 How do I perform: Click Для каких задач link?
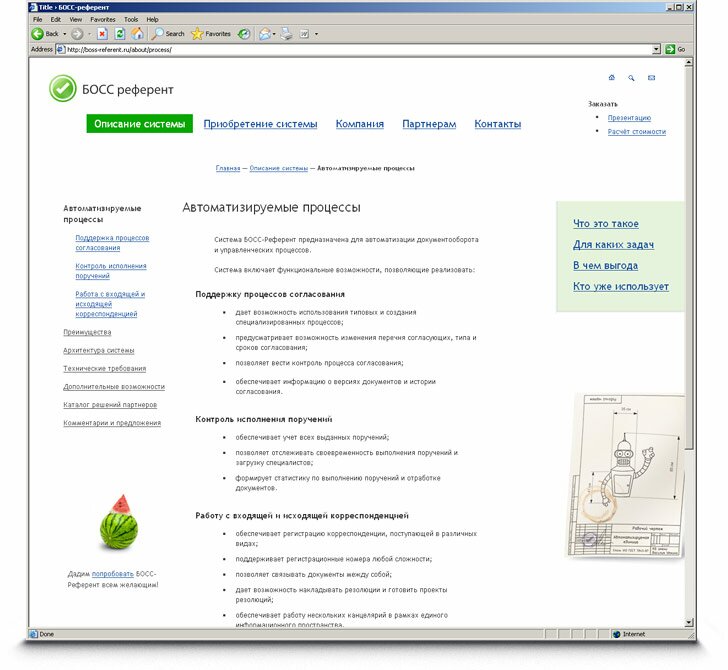(x=613, y=245)
